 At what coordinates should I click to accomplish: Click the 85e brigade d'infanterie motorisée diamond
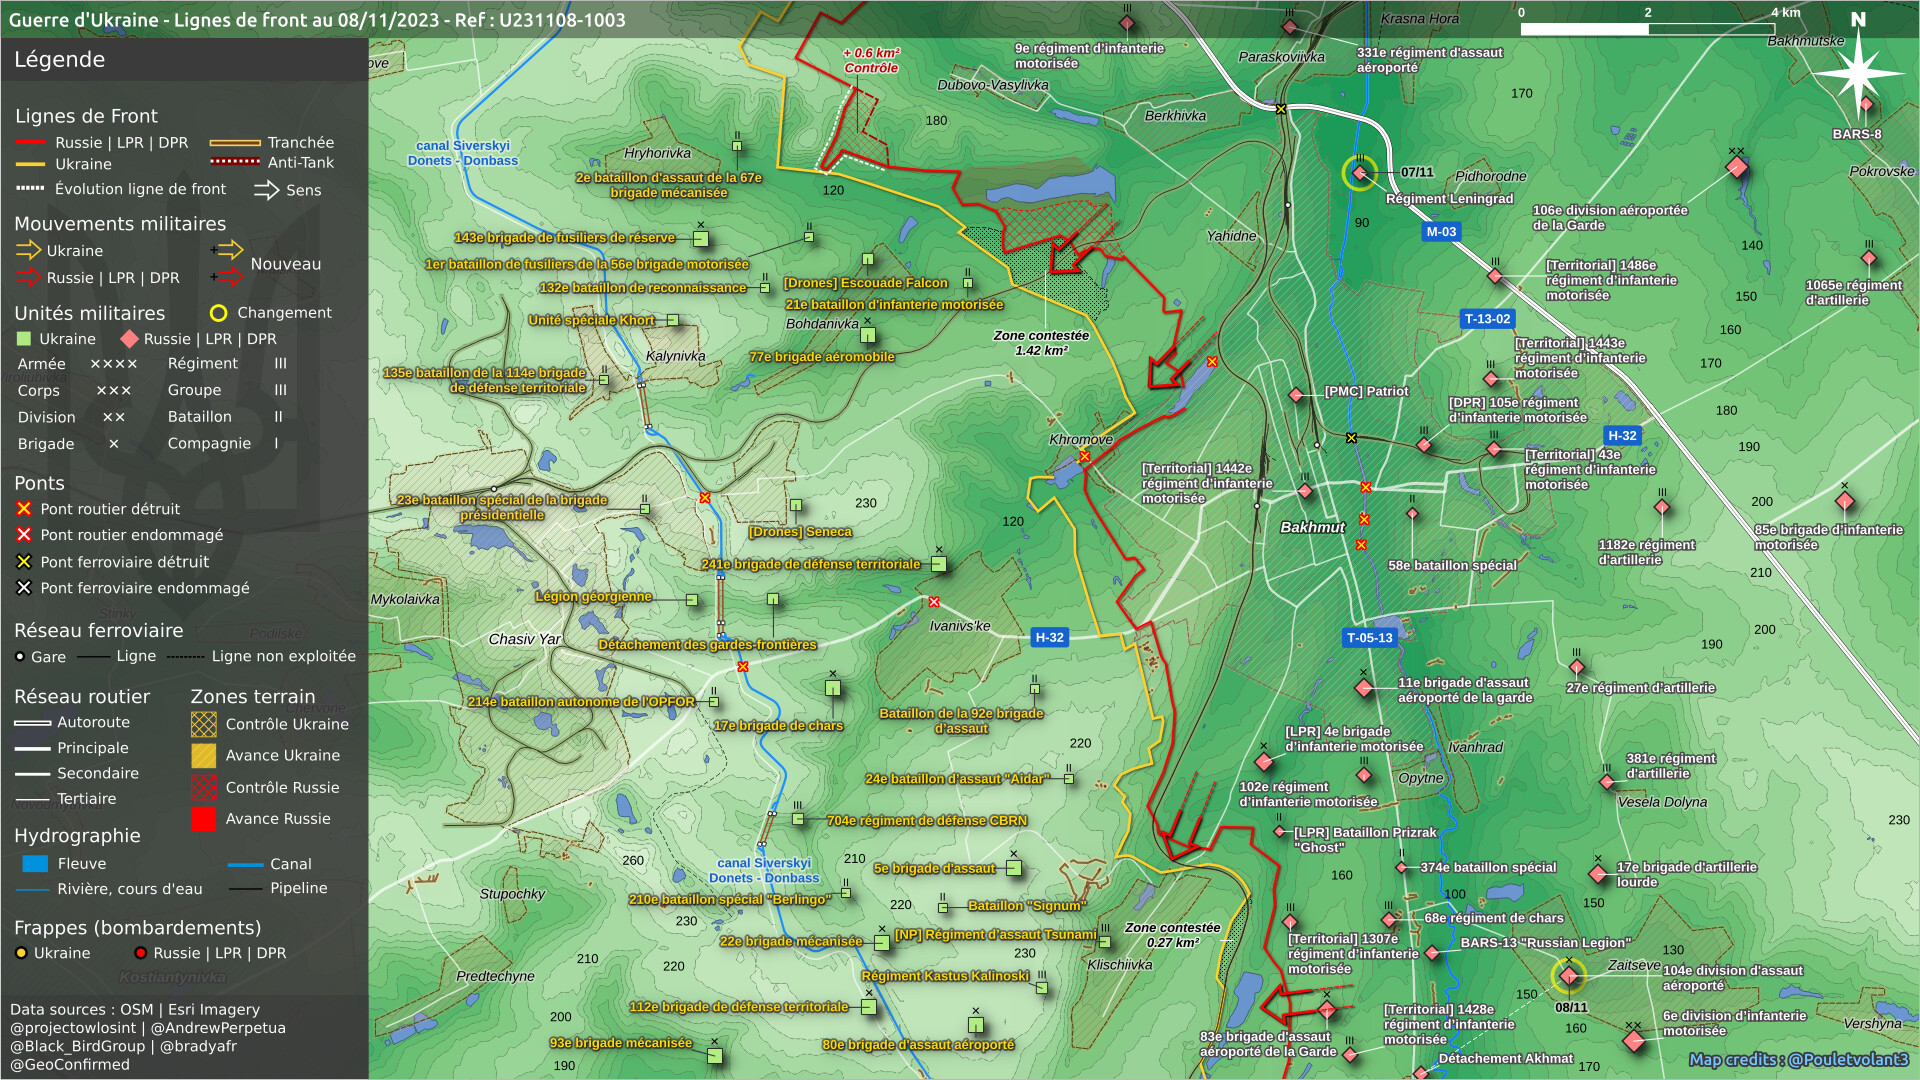pos(1845,501)
